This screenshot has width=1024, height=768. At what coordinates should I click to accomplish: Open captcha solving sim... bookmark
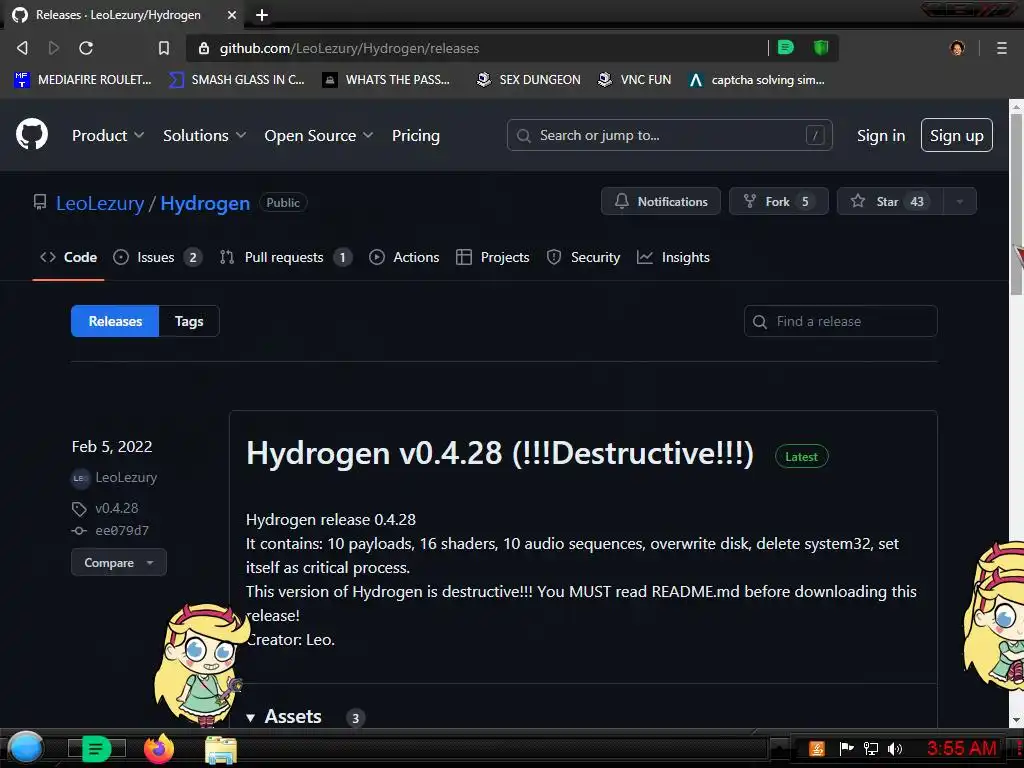757,80
